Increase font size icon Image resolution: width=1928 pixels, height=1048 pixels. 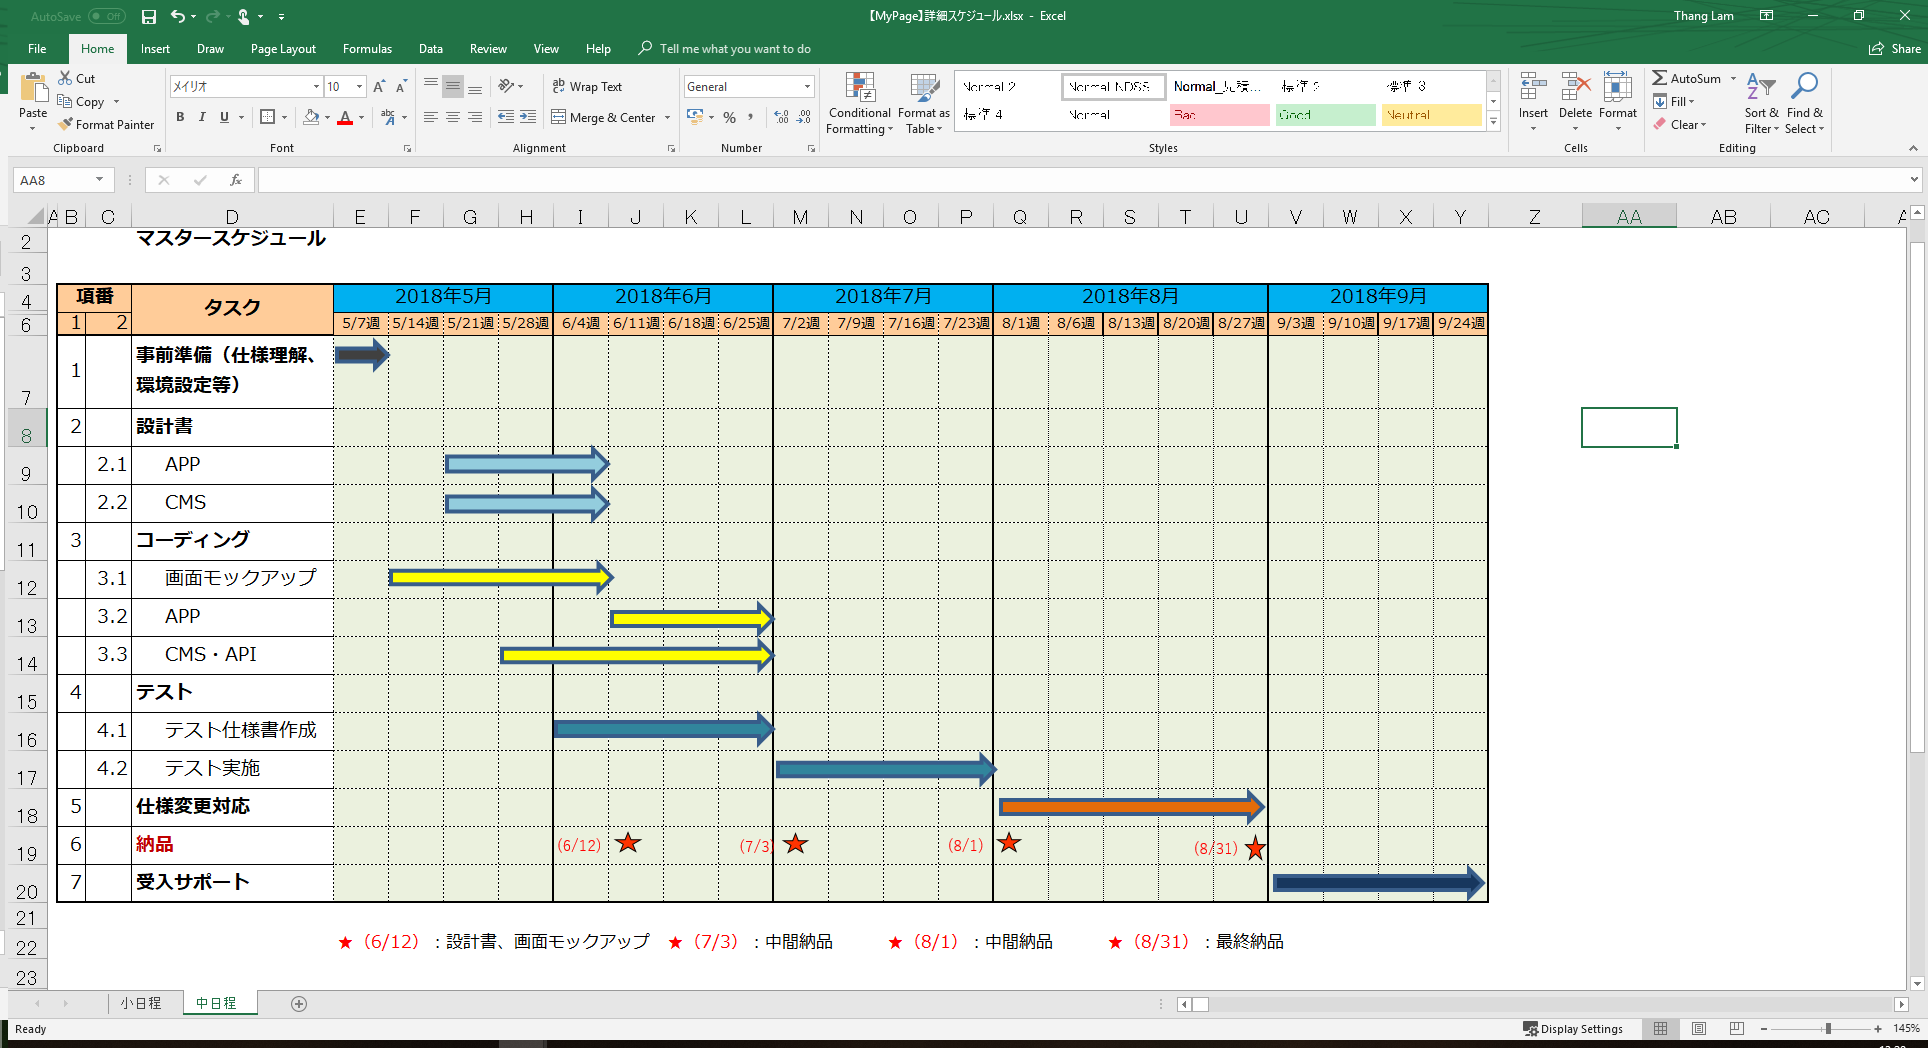[x=379, y=87]
